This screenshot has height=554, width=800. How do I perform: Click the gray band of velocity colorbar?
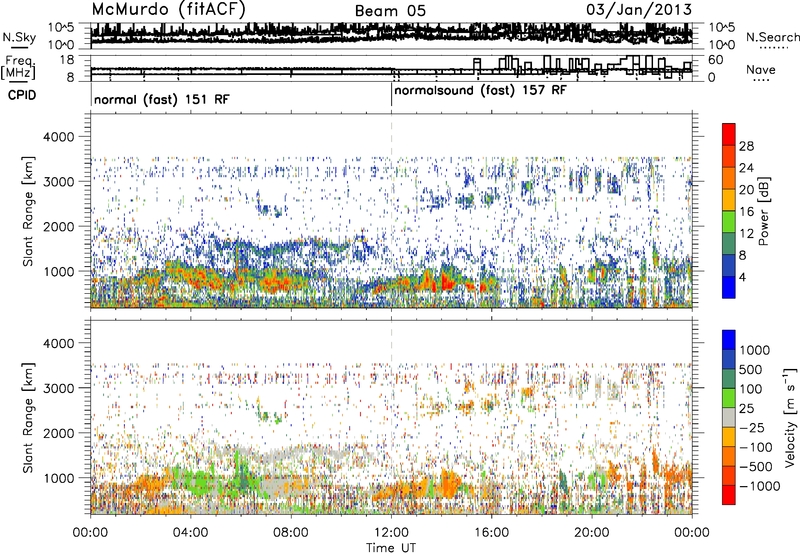[x=729, y=417]
